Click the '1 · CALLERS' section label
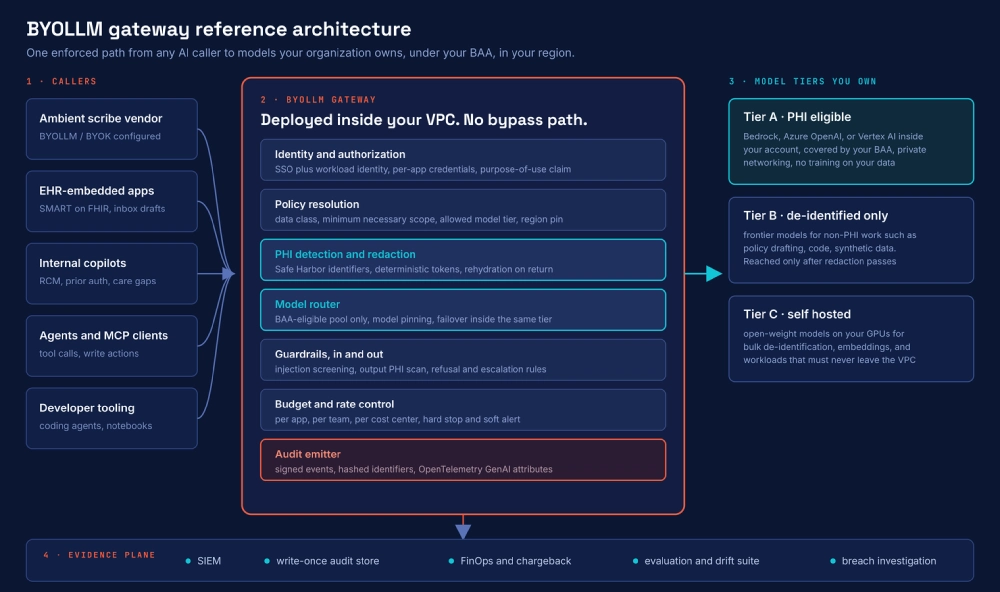This screenshot has height=592, width=1000. (x=61, y=82)
